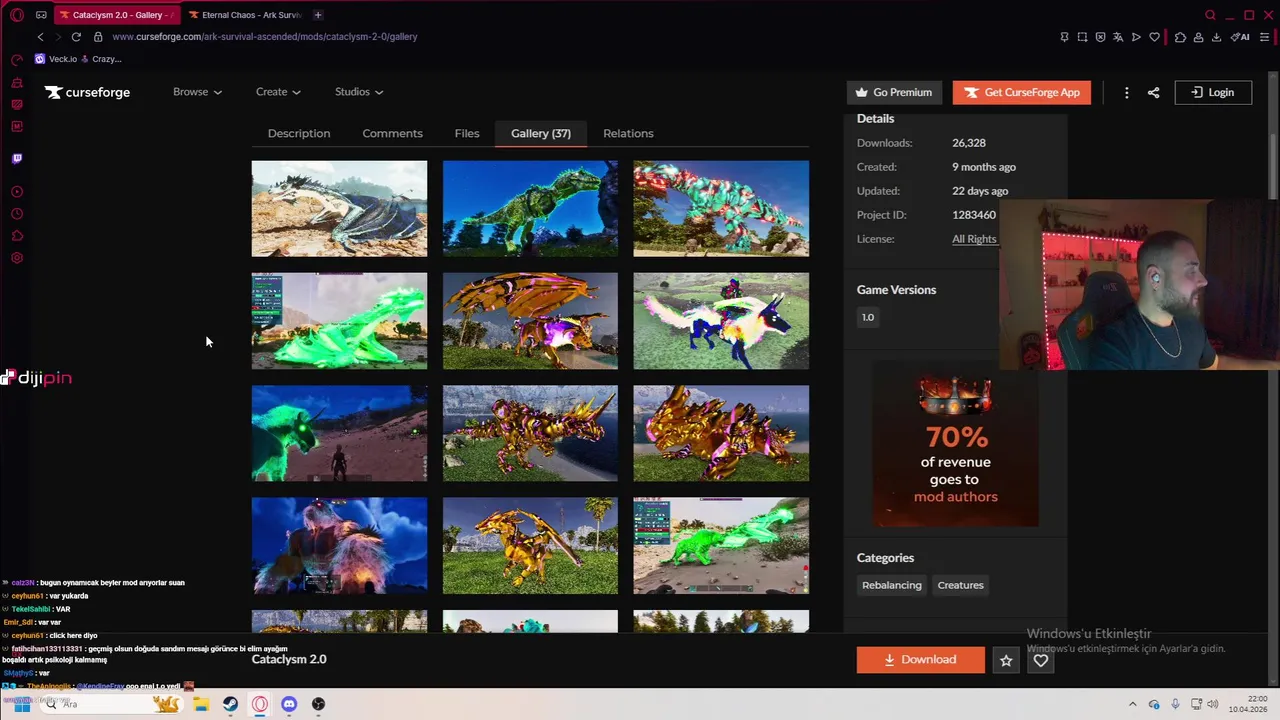Open the Crazy... bookmark

click(102, 59)
